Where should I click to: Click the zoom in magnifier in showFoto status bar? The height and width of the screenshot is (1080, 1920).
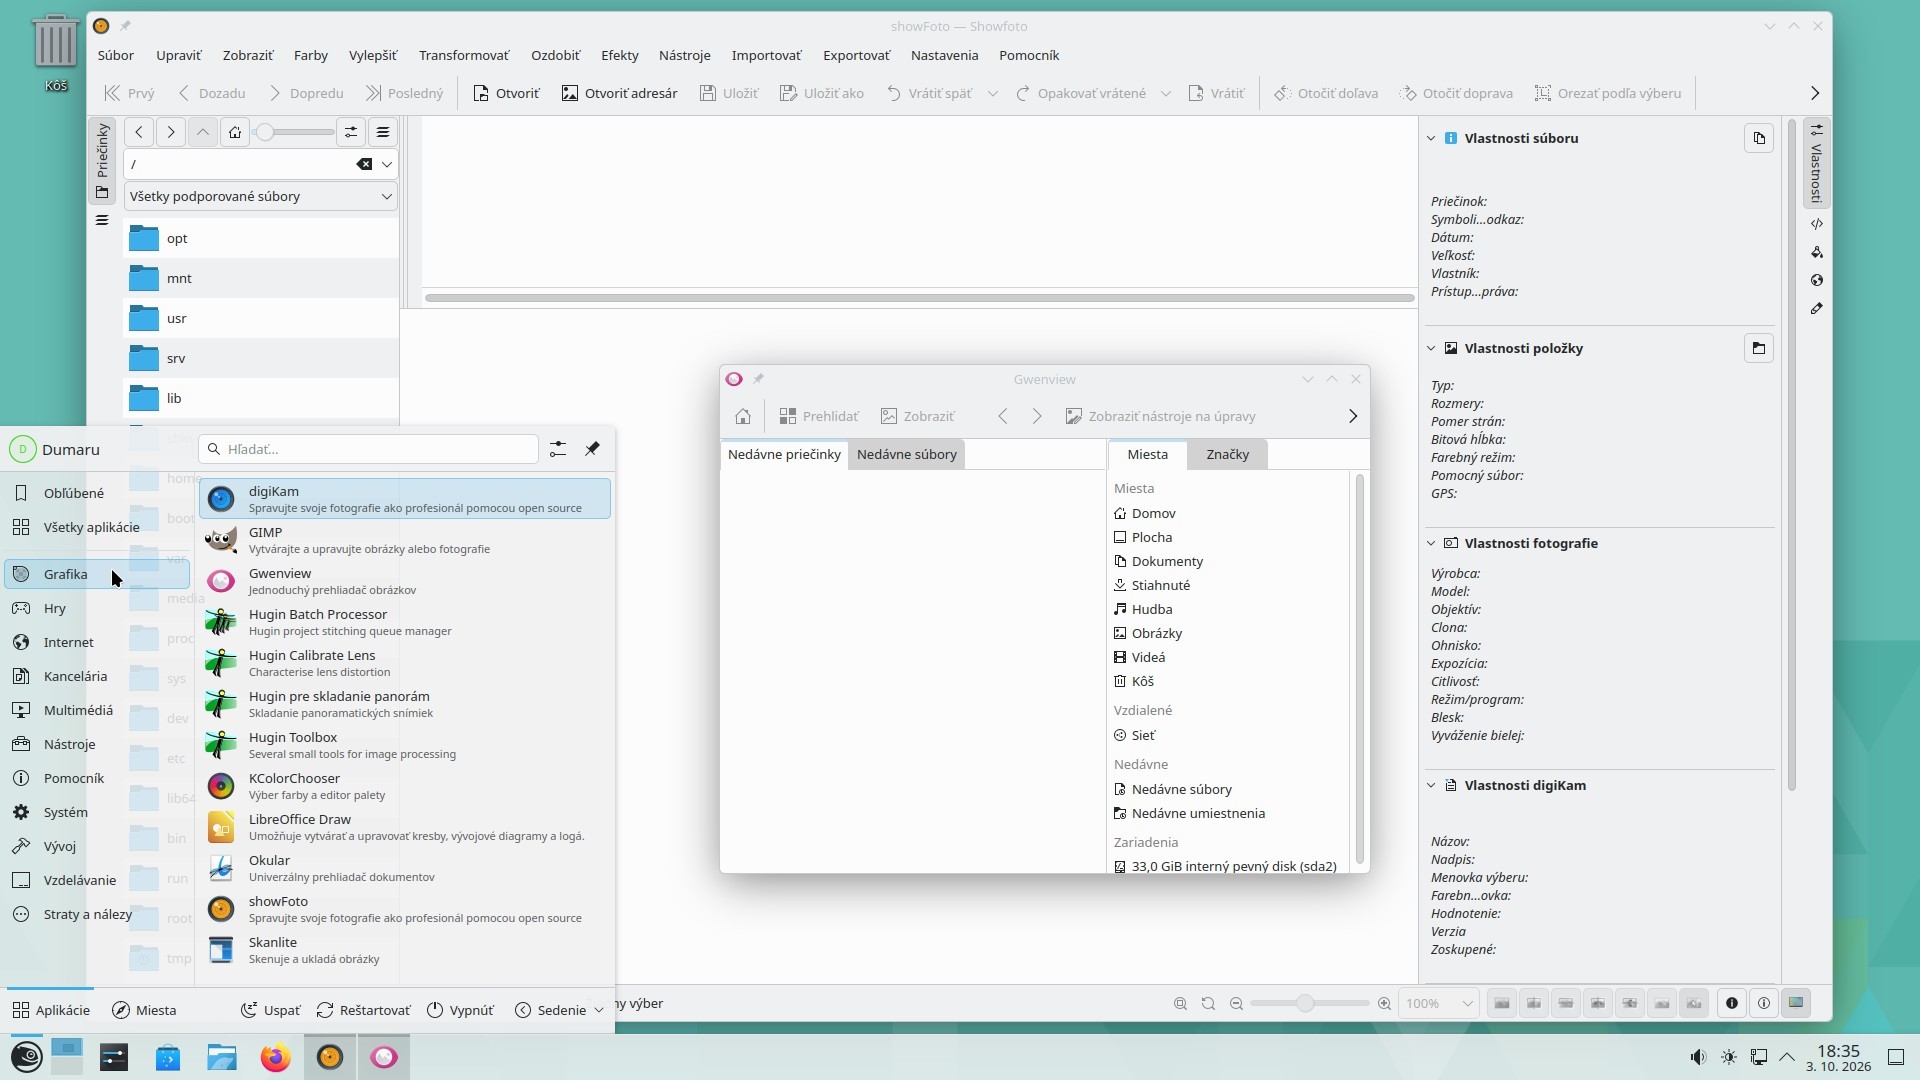click(1384, 1003)
